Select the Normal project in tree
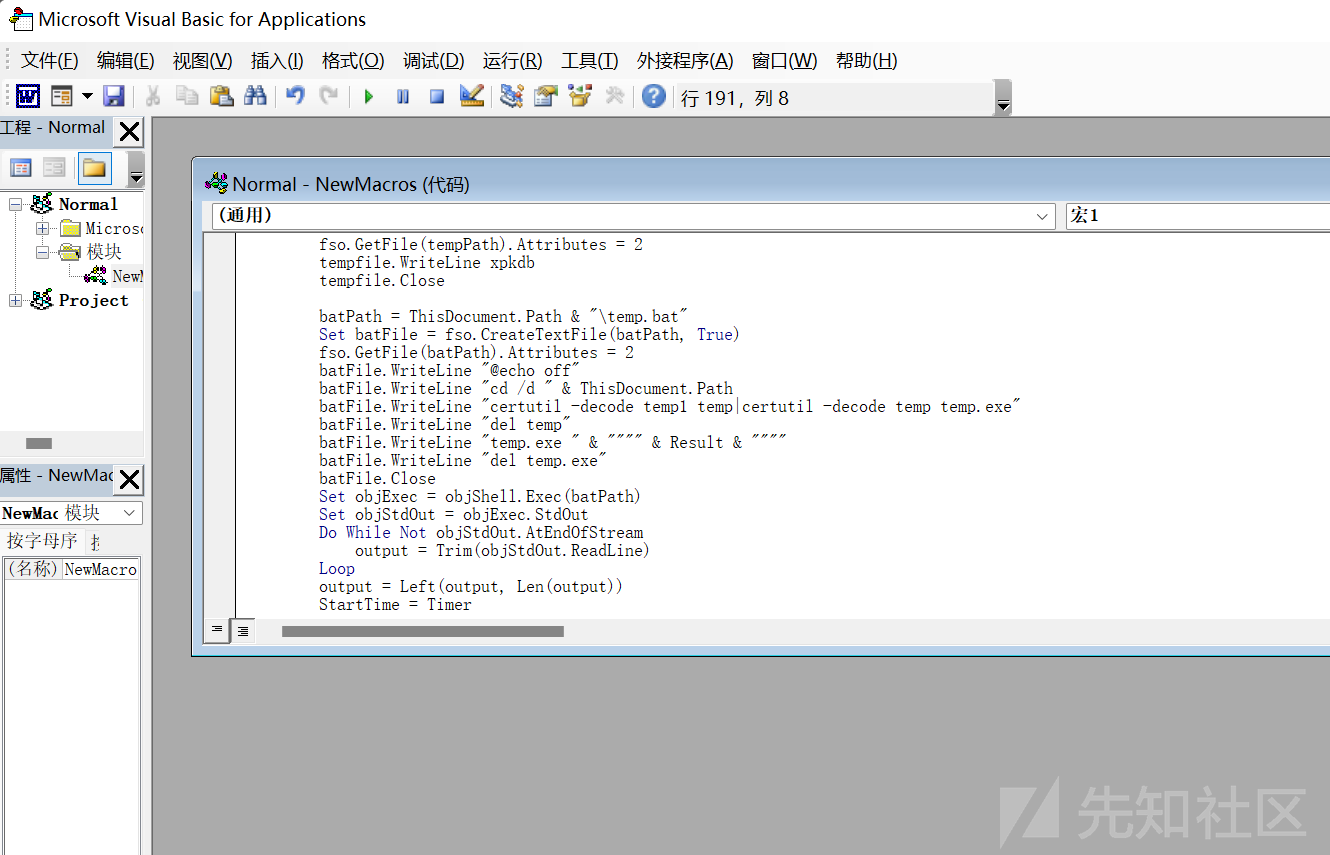 (x=88, y=204)
